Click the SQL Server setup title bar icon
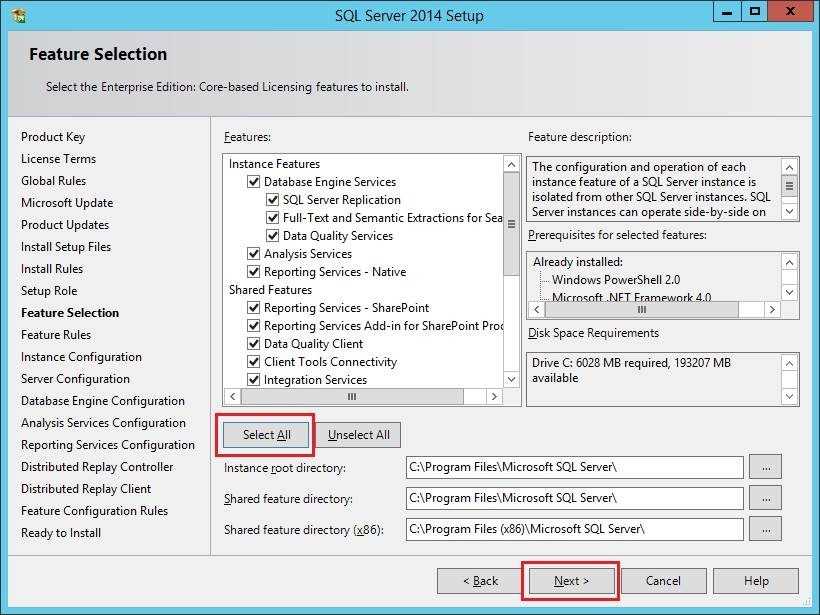Viewport: 820px width, 615px height. tap(18, 15)
